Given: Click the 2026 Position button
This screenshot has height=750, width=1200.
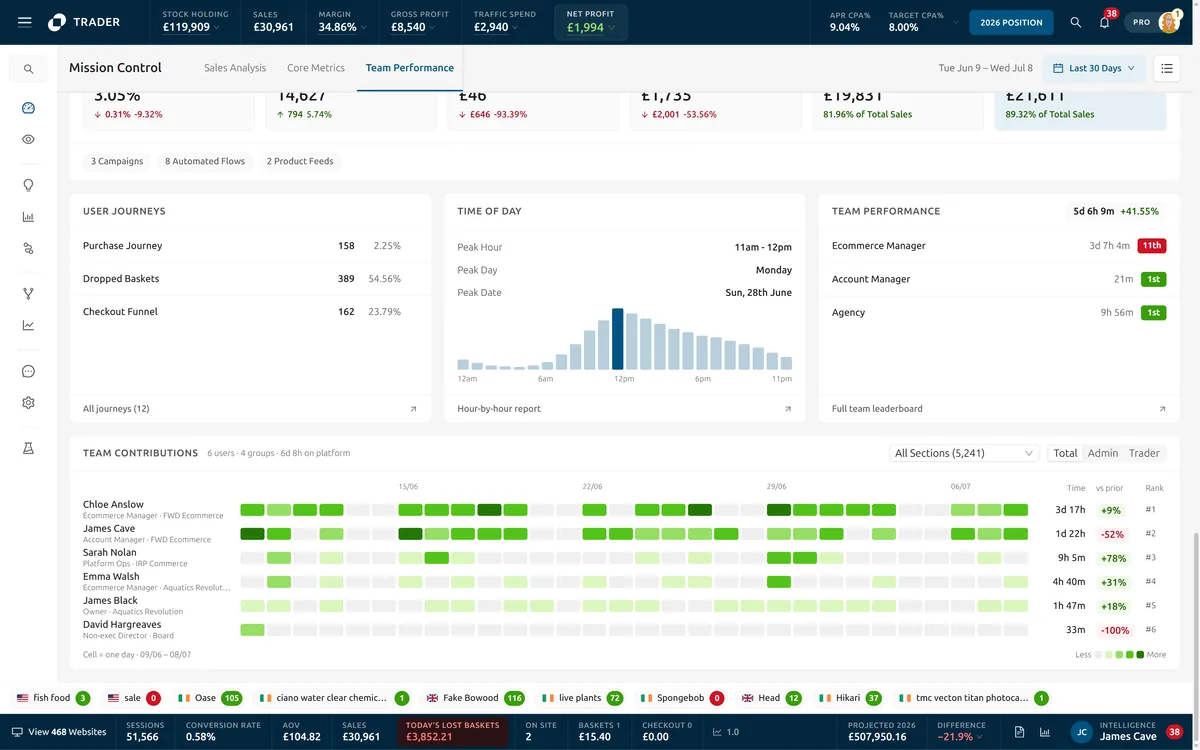Looking at the screenshot, I should (x=1011, y=22).
